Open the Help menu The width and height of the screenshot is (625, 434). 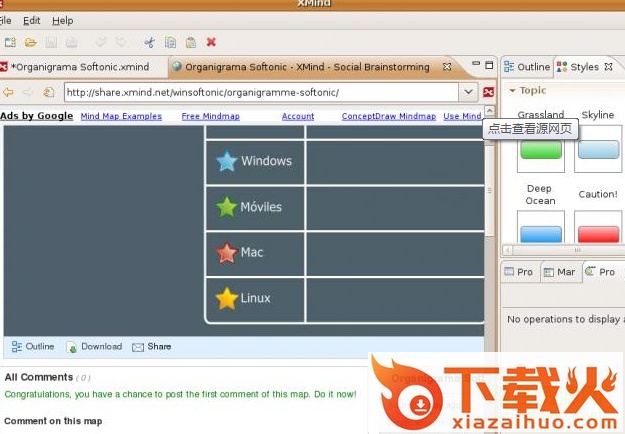[x=63, y=21]
